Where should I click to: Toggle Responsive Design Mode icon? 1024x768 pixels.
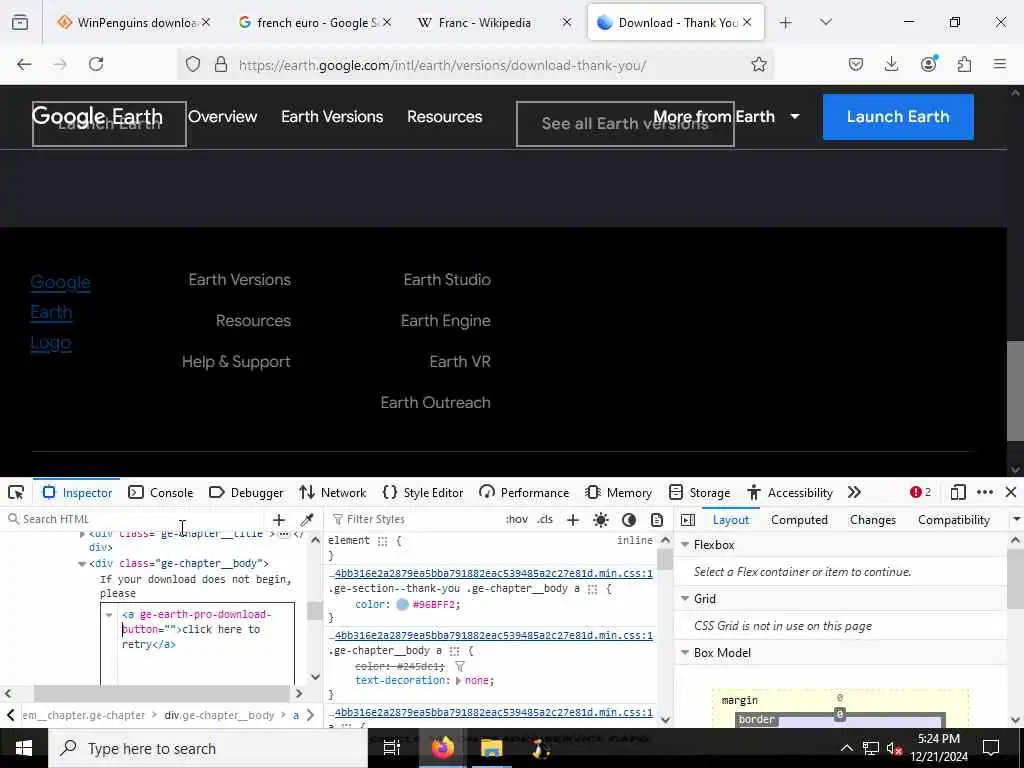958,492
